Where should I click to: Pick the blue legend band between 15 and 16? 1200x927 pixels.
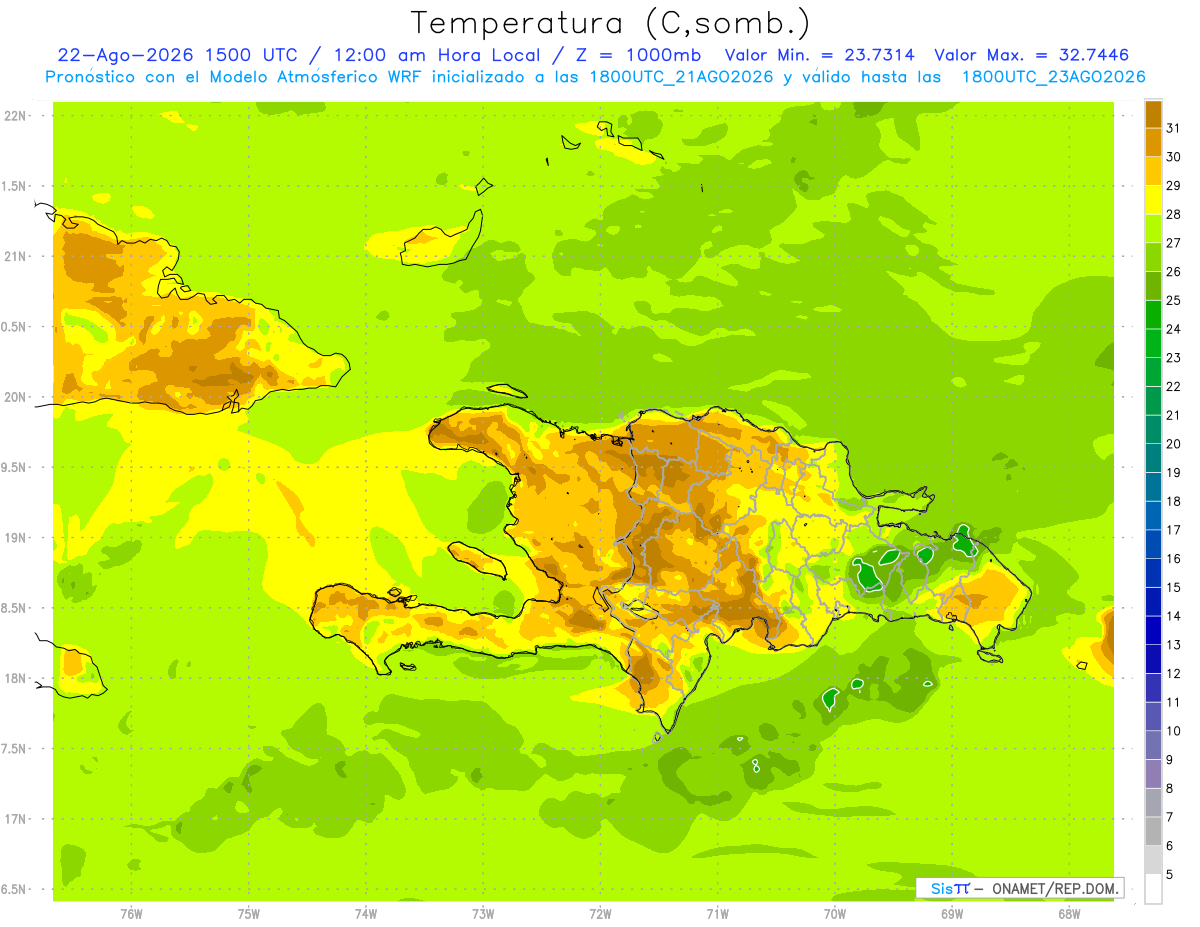click(1153, 573)
